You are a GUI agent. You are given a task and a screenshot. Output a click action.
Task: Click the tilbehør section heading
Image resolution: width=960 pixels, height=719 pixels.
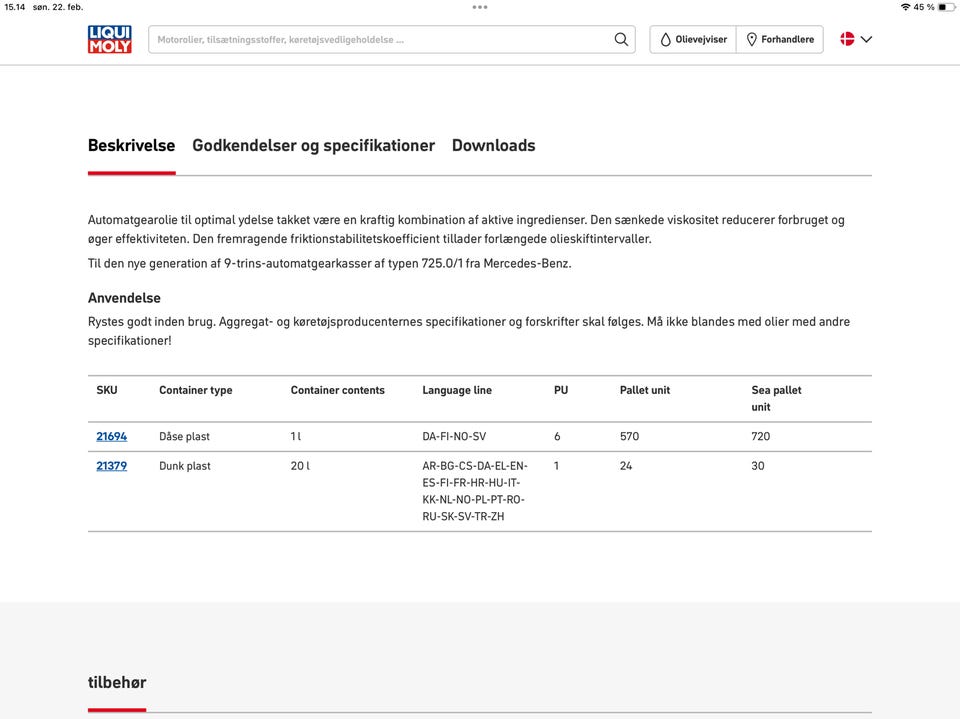(117, 683)
